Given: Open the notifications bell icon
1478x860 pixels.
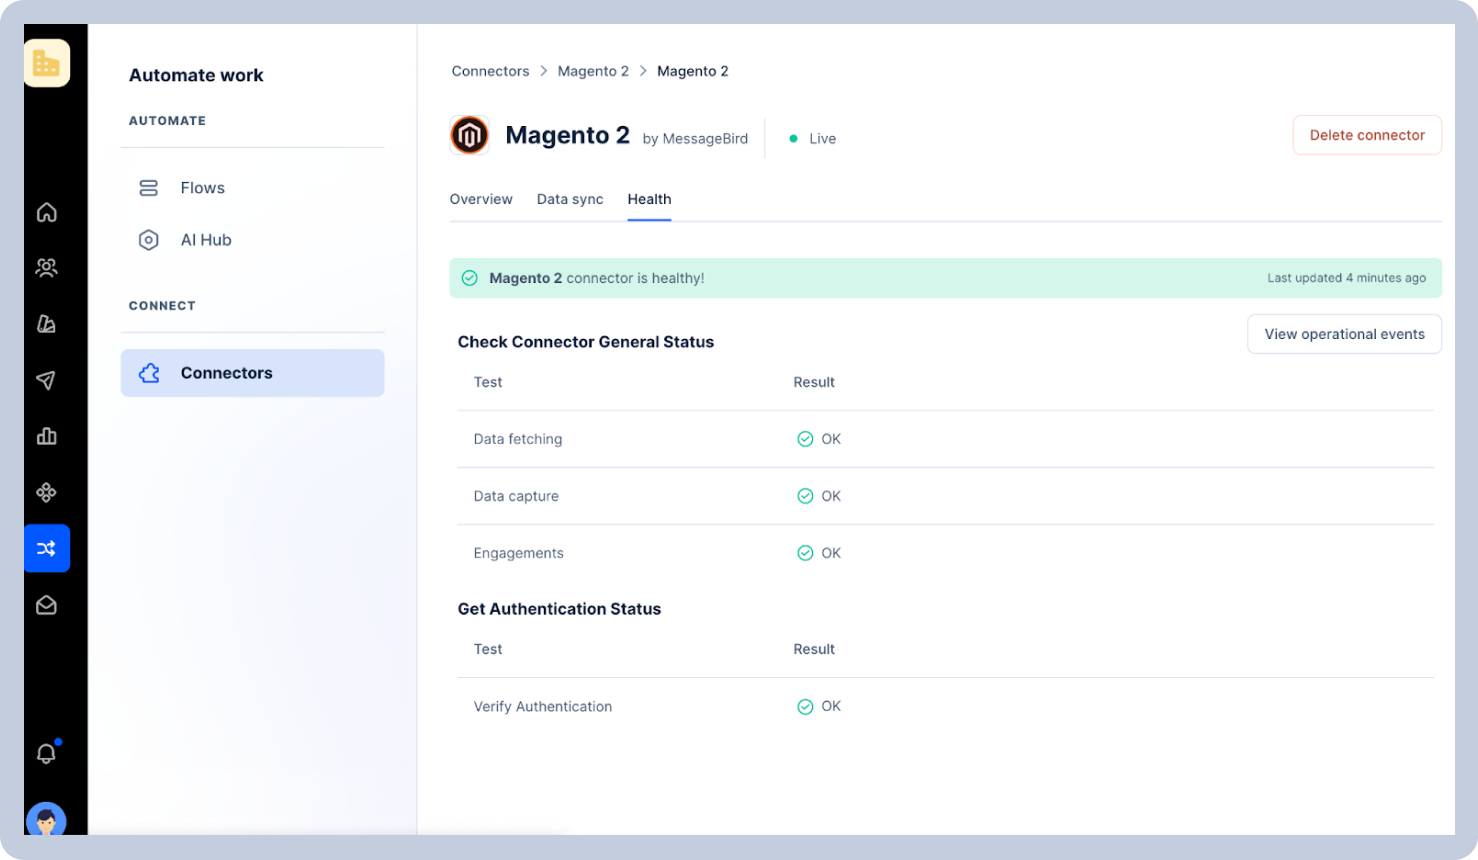Looking at the screenshot, I should pos(46,753).
